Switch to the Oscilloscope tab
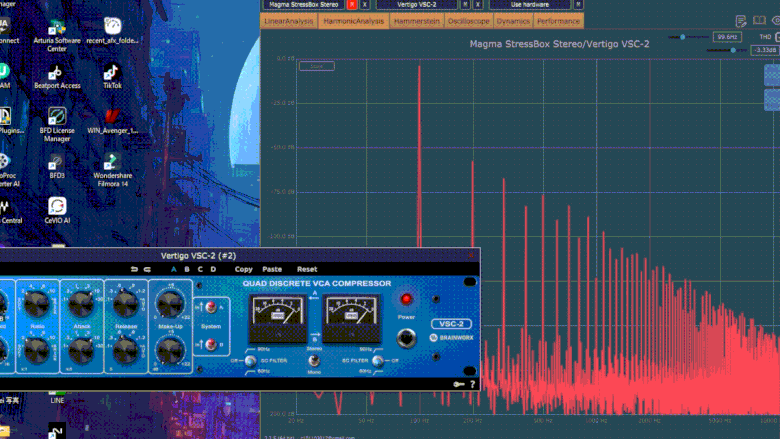 (x=468, y=21)
